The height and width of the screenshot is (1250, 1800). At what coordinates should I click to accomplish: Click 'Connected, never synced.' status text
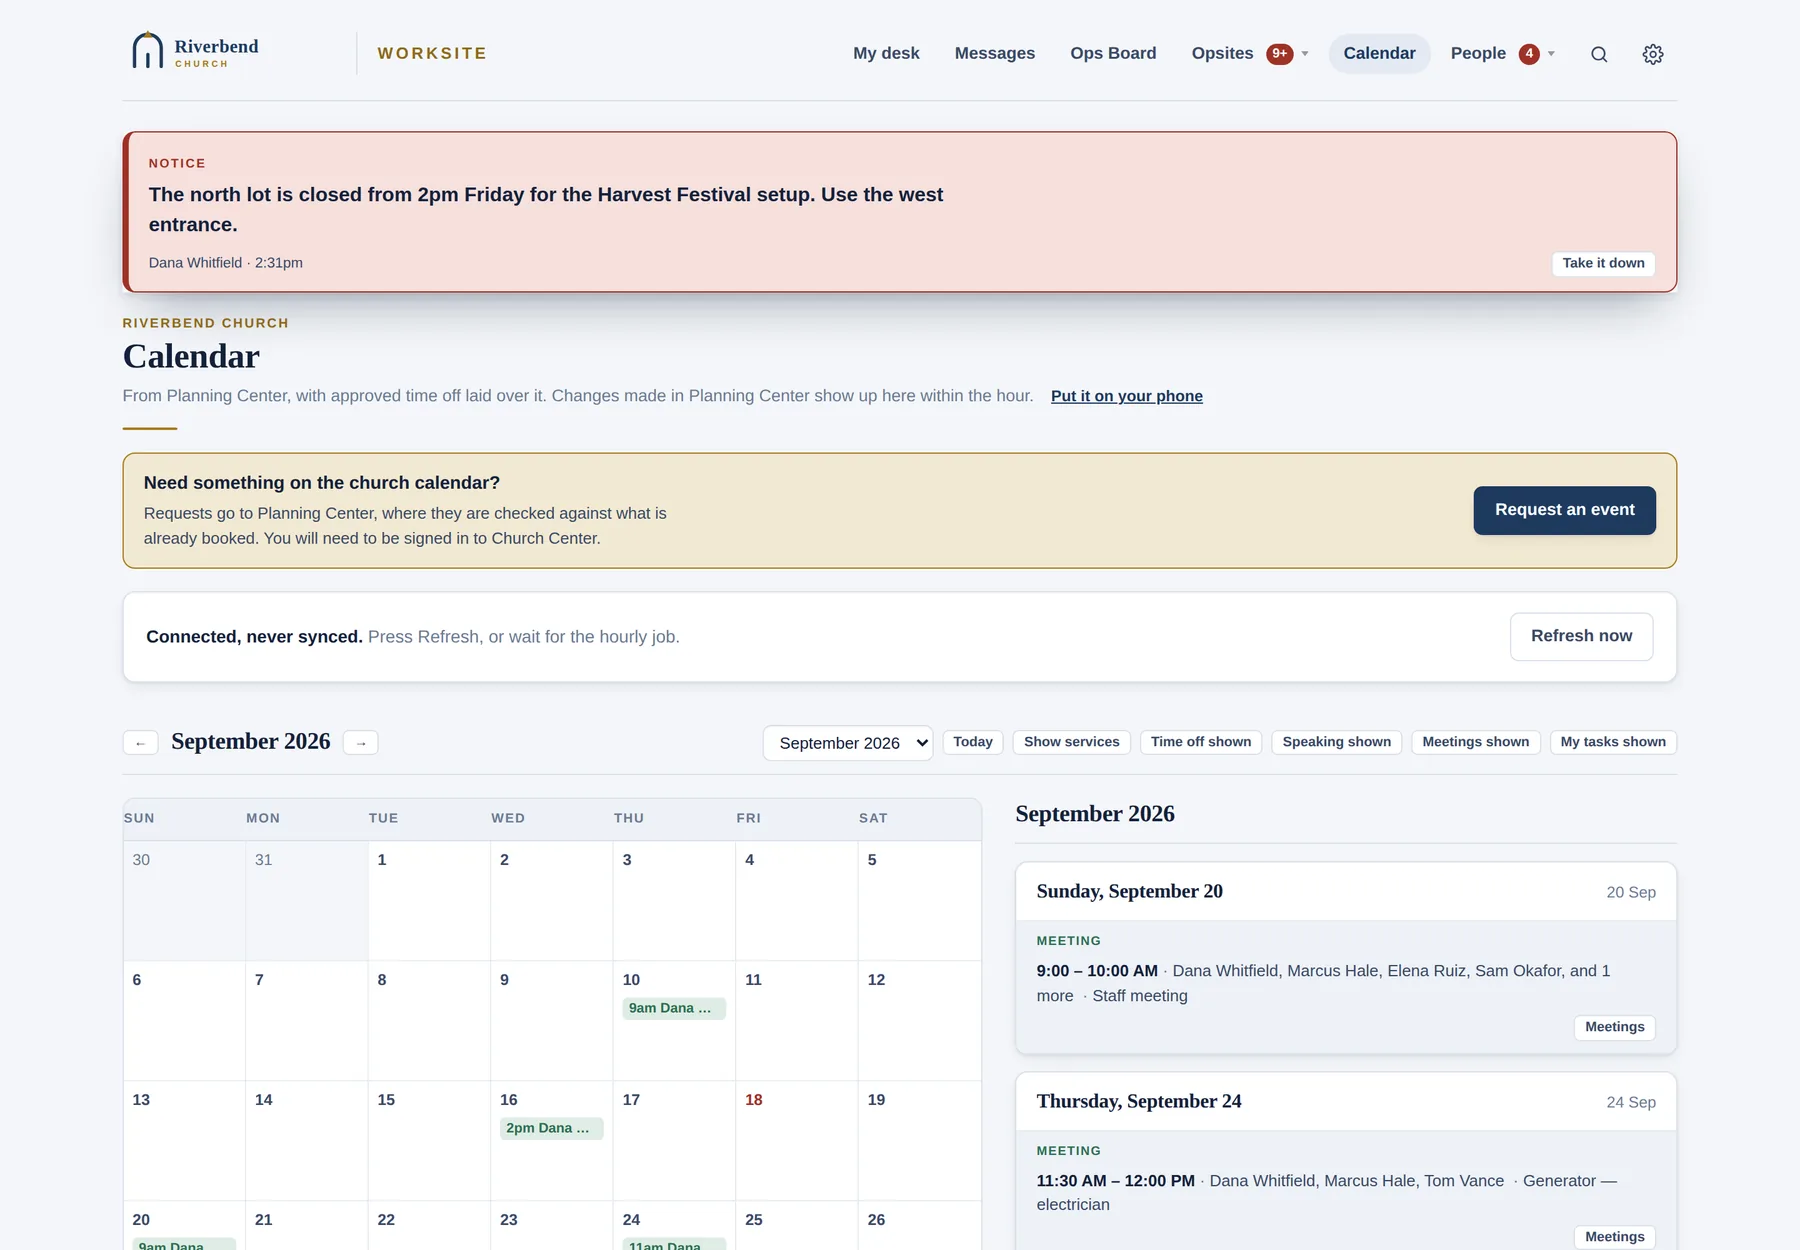(254, 637)
